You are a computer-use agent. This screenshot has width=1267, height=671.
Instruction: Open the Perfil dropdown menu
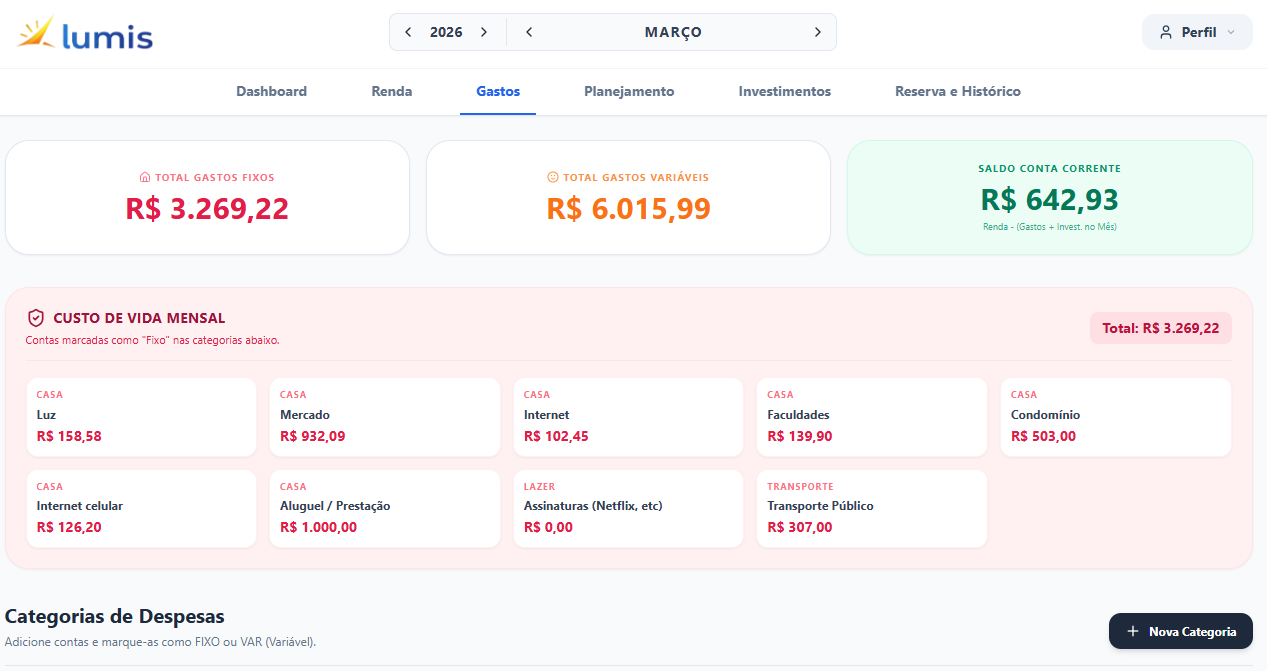[1196, 32]
